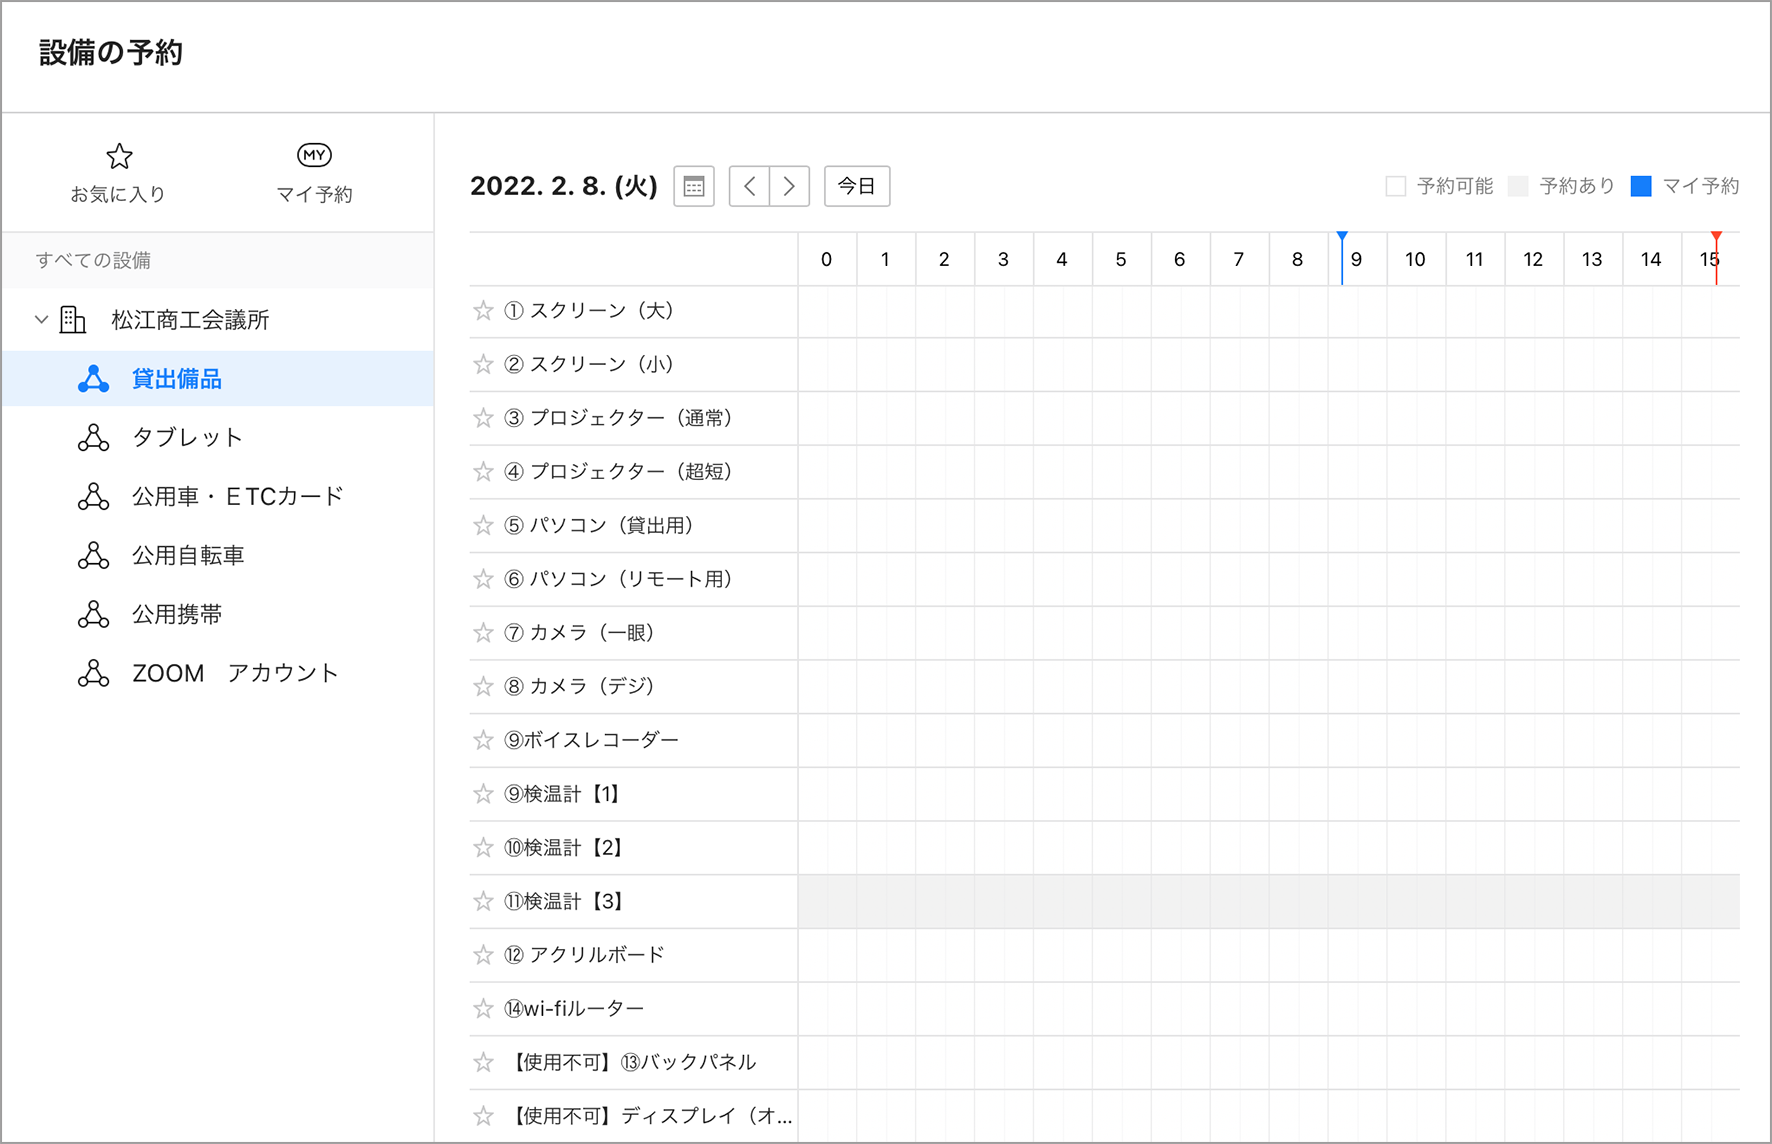The image size is (1772, 1144).
Task: Toggle favorite star for ⑤ パソコン（貸出用）
Action: (x=484, y=525)
